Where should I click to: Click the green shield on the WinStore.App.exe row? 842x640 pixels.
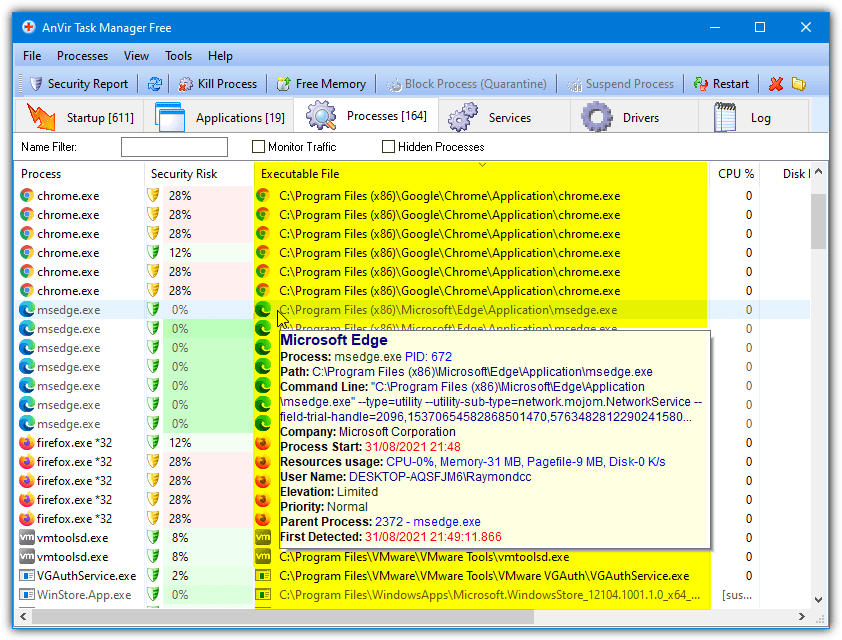[154, 595]
